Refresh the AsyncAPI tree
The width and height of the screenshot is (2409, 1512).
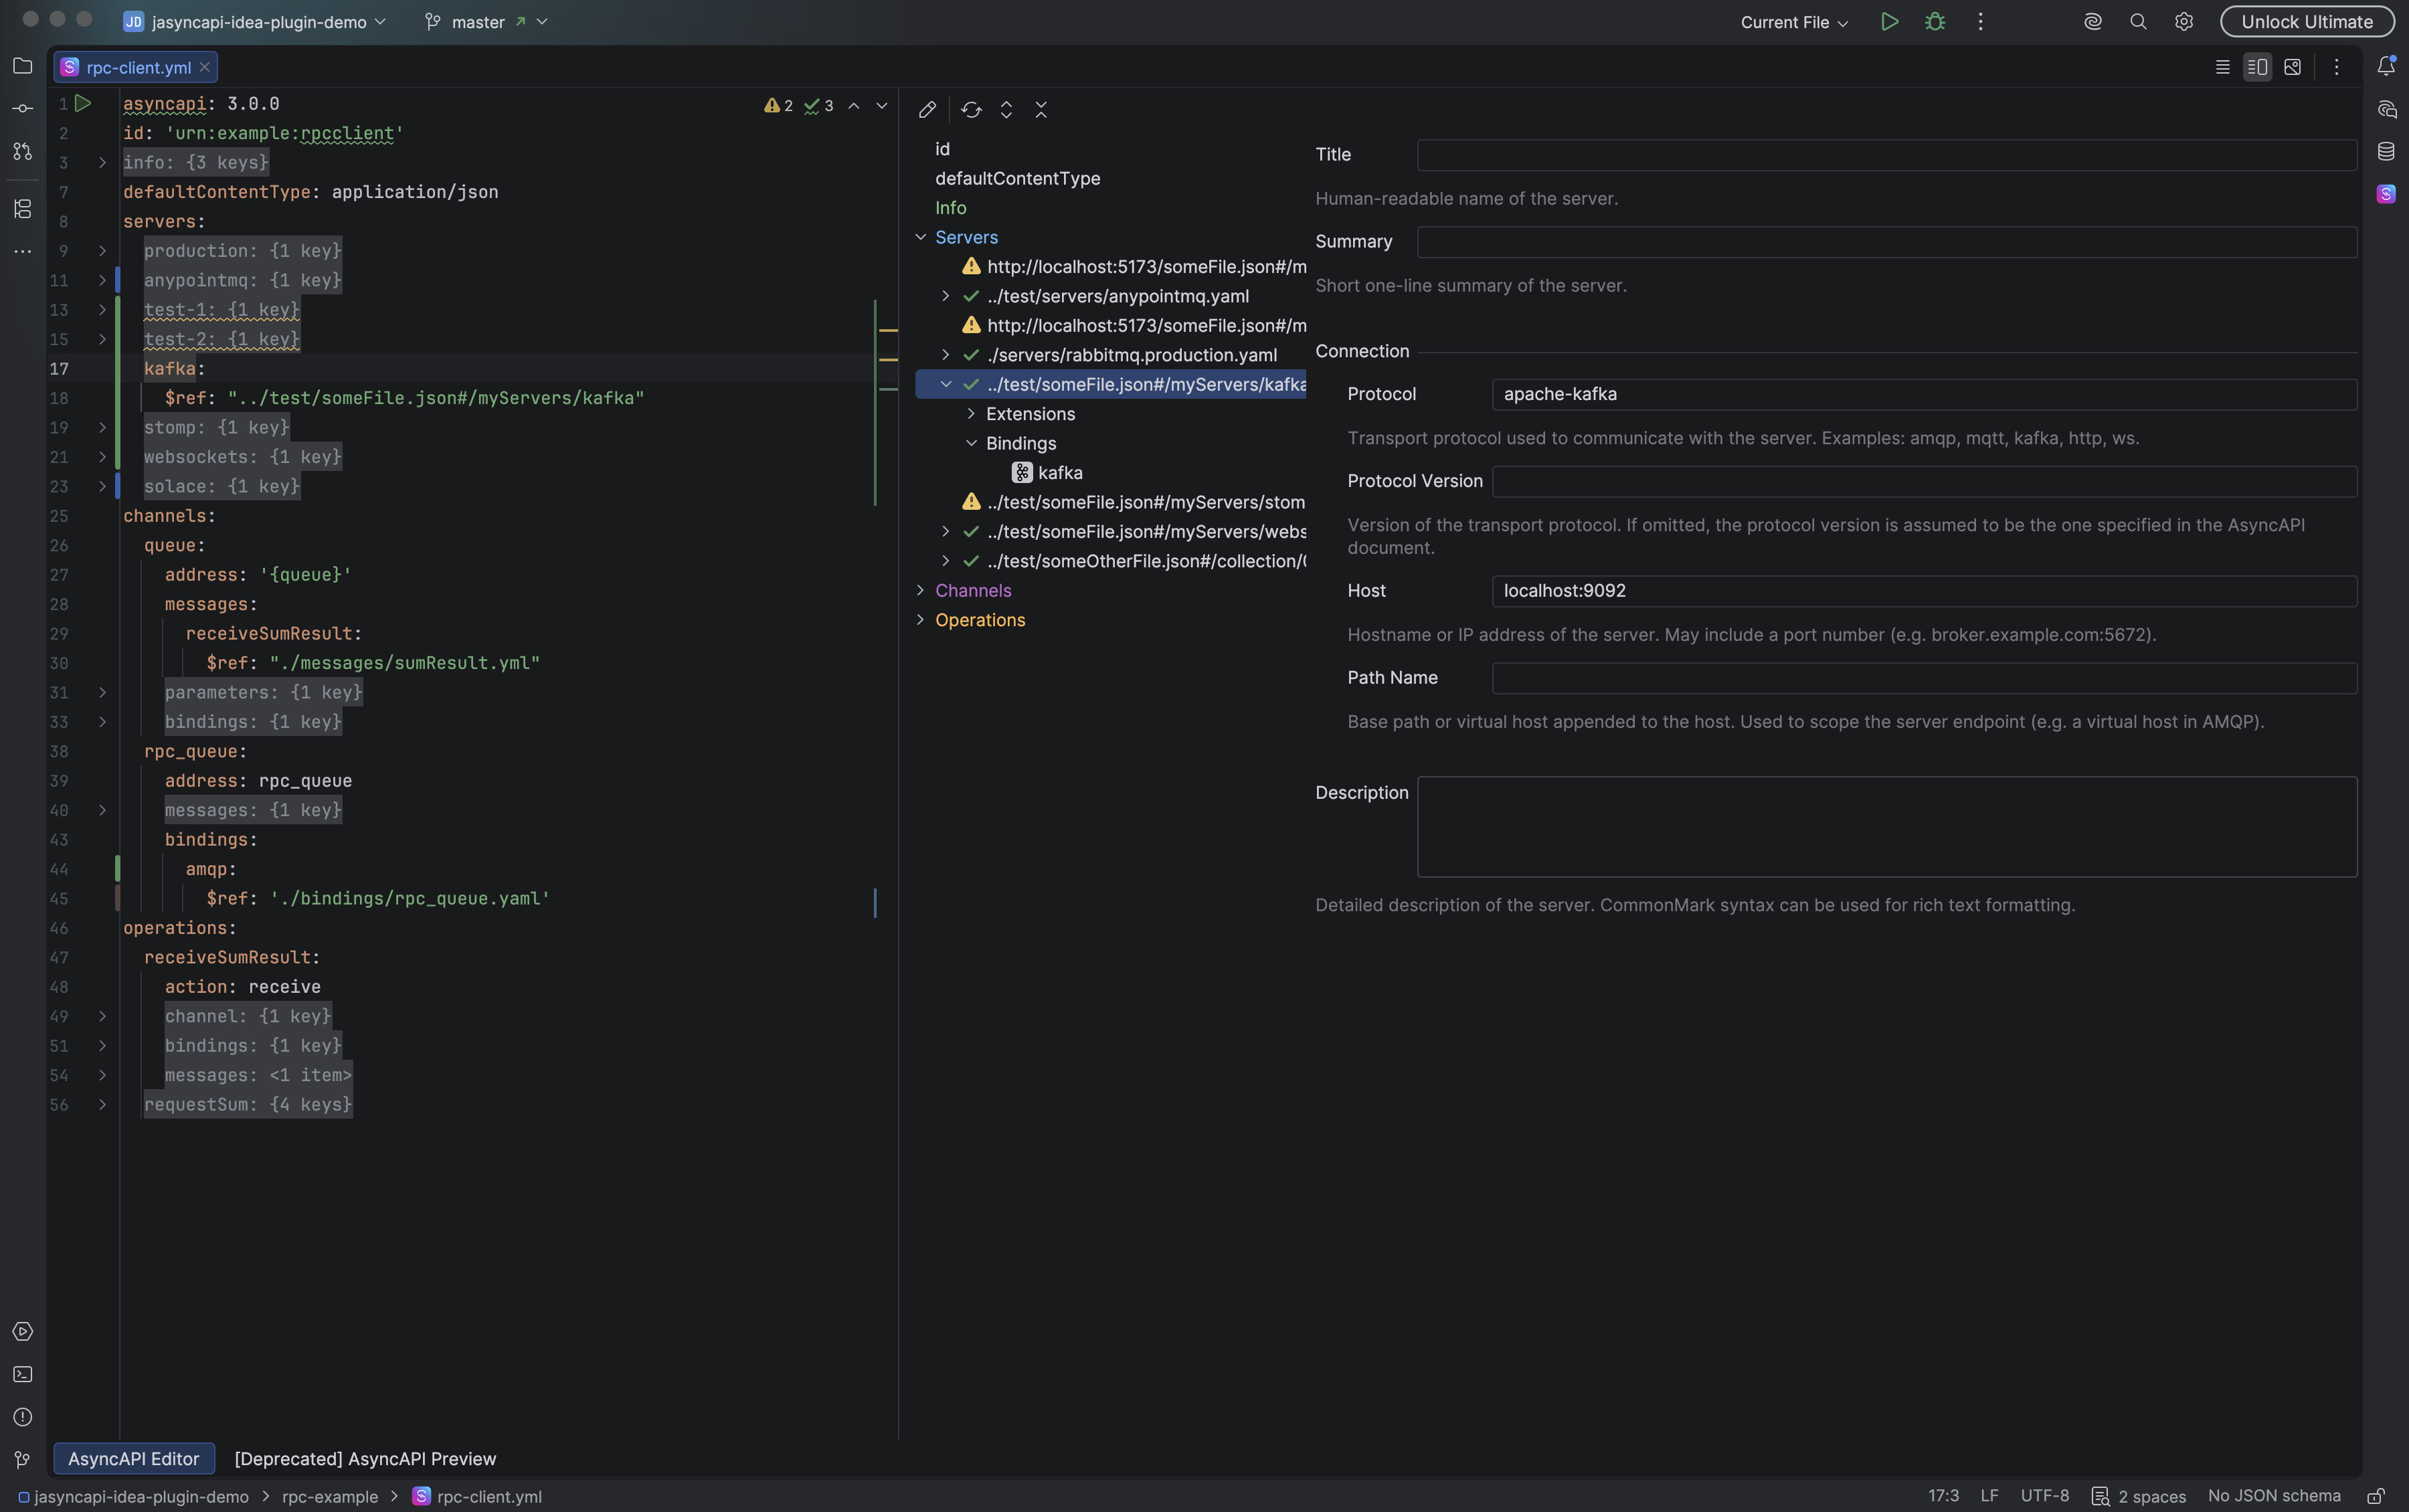(x=971, y=109)
